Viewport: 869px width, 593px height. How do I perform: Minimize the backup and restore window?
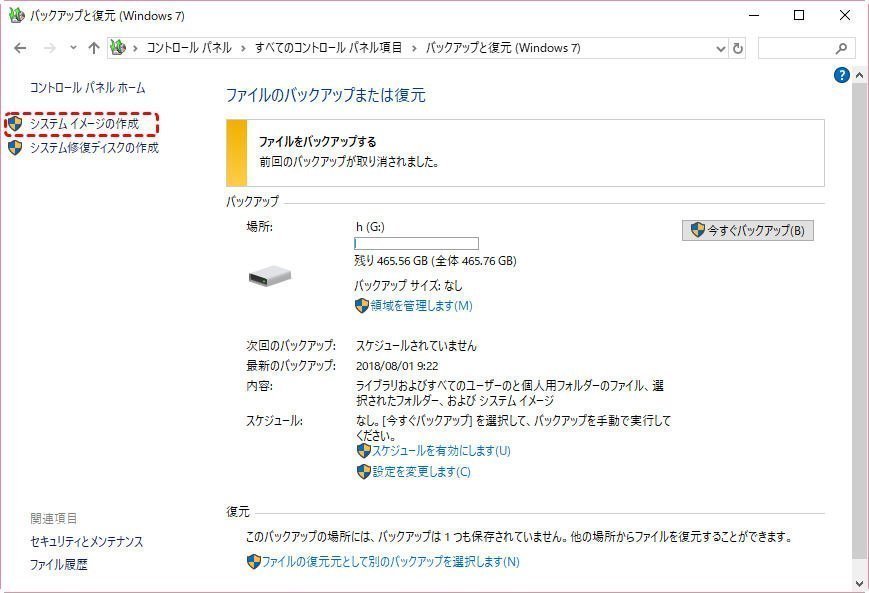click(754, 16)
